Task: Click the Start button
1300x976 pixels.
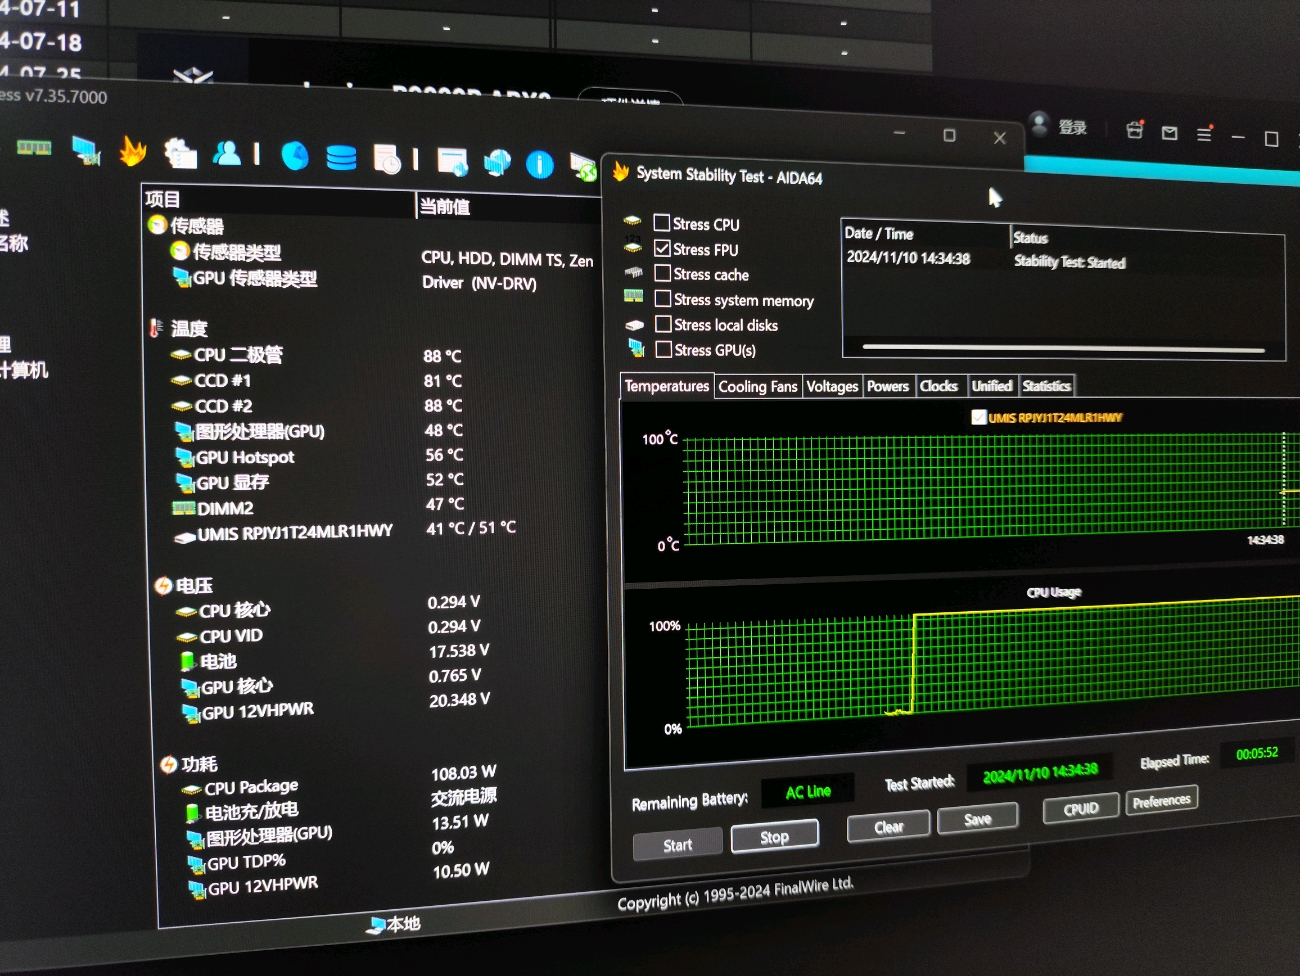Action: pyautogui.click(x=678, y=845)
